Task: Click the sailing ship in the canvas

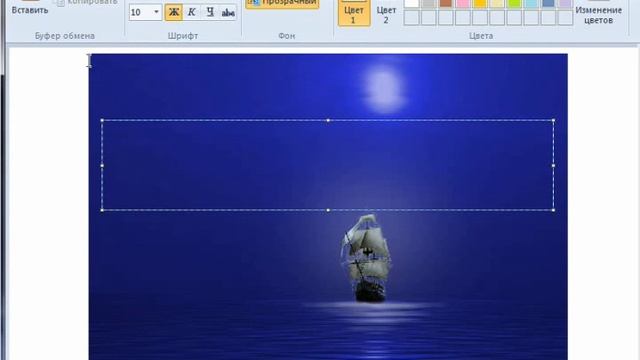Action: click(366, 259)
